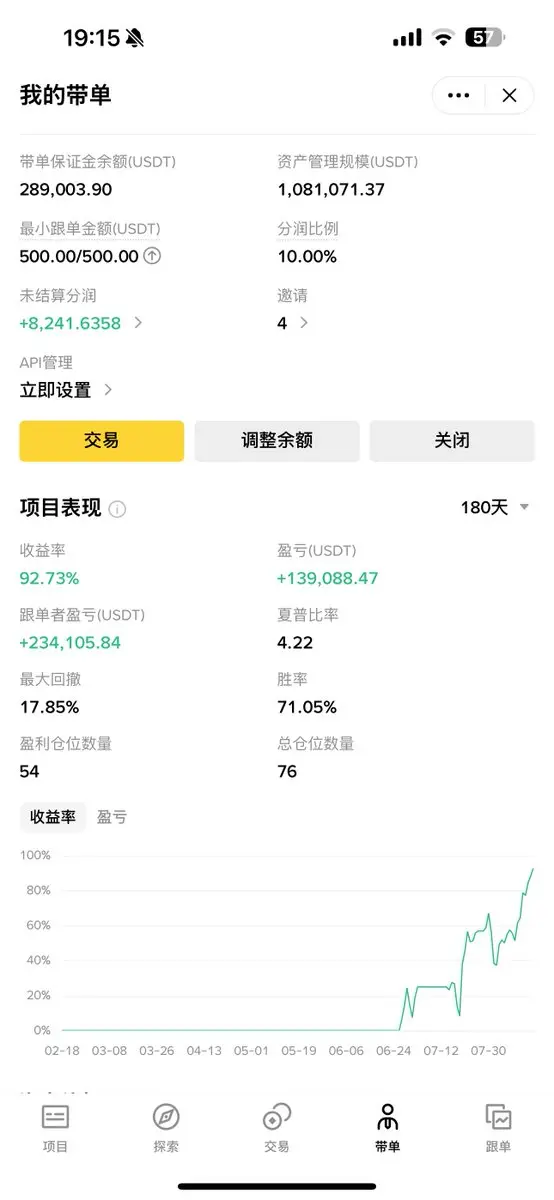
Task: Tap the info icon next to 项目表现
Action: tap(117, 509)
